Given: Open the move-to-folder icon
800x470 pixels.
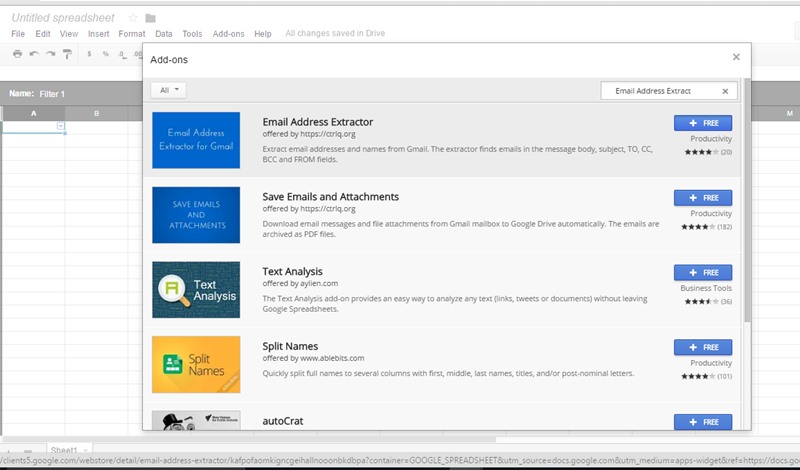Looking at the screenshot, I should point(151,18).
